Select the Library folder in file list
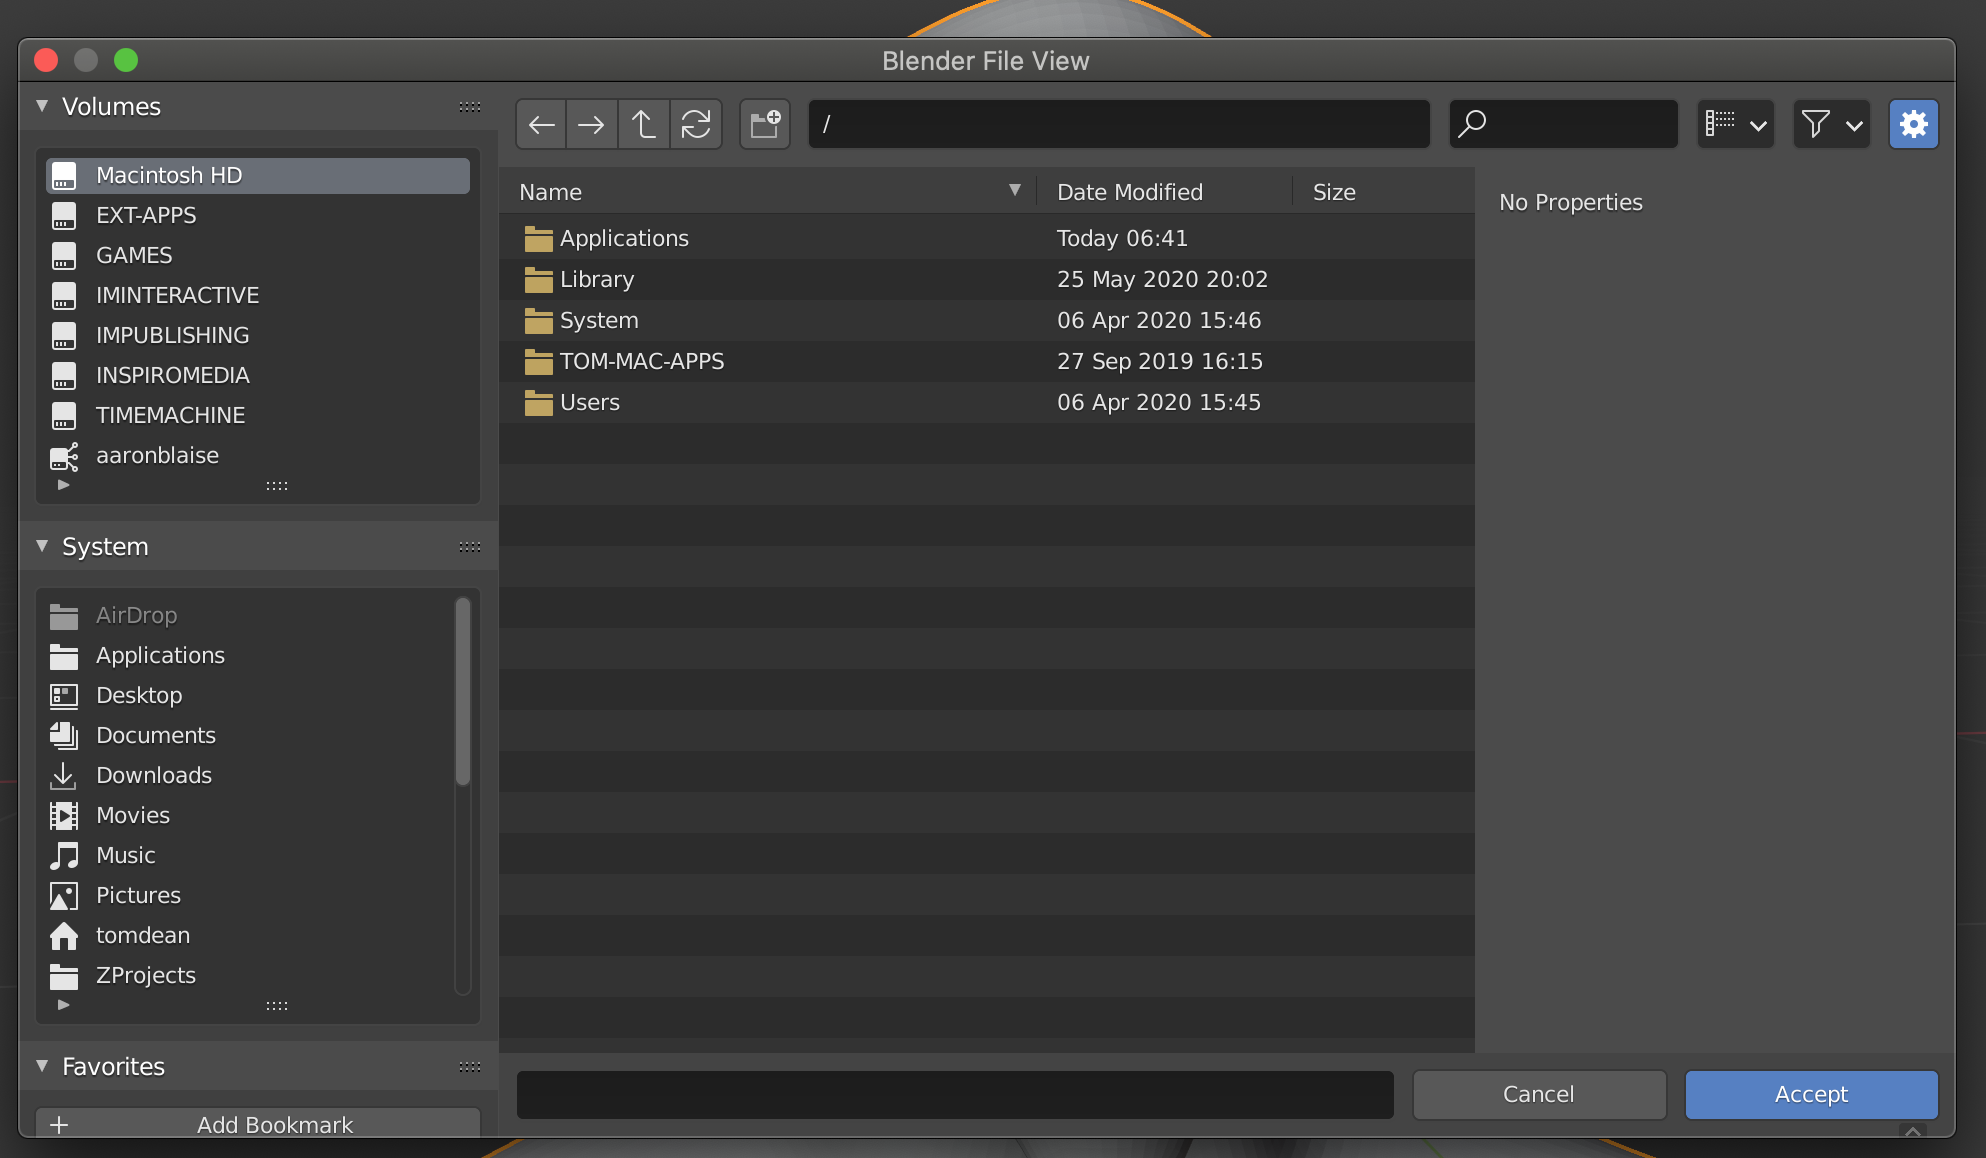 [x=987, y=279]
